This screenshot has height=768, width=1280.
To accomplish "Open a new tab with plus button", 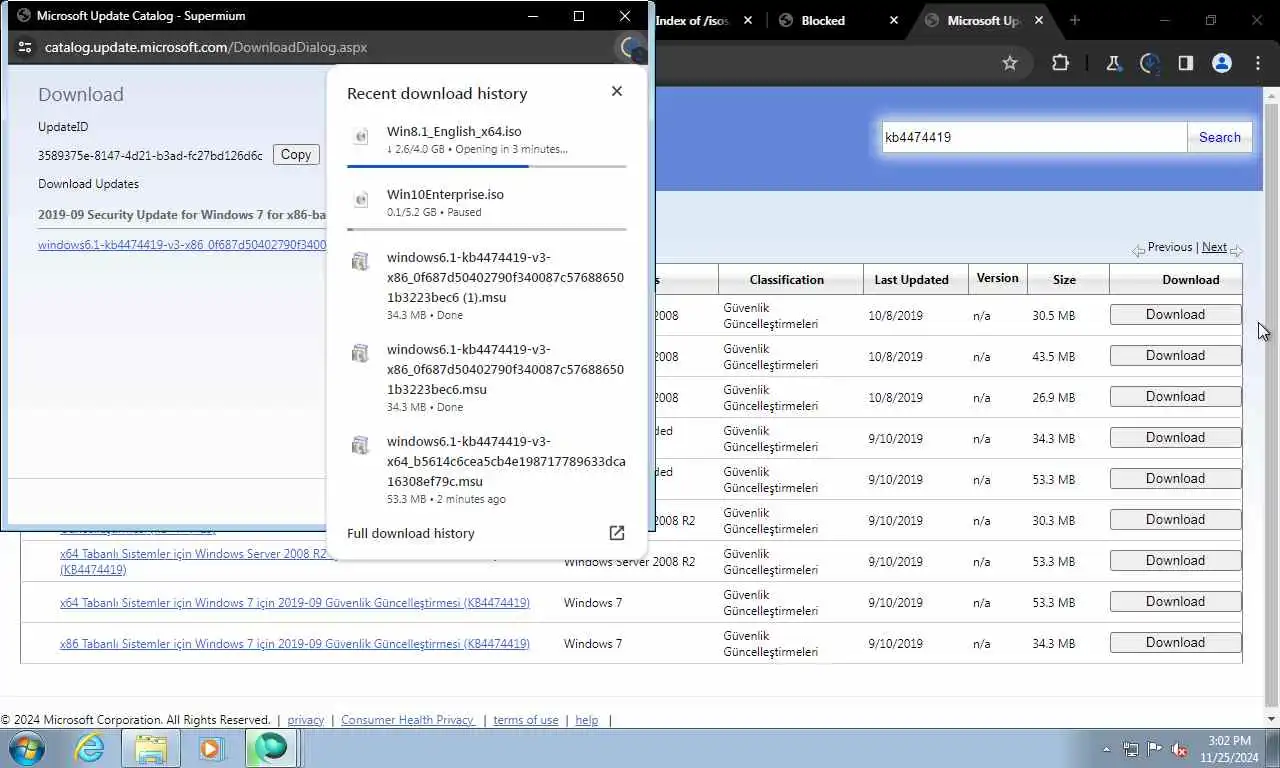I will click(1075, 20).
